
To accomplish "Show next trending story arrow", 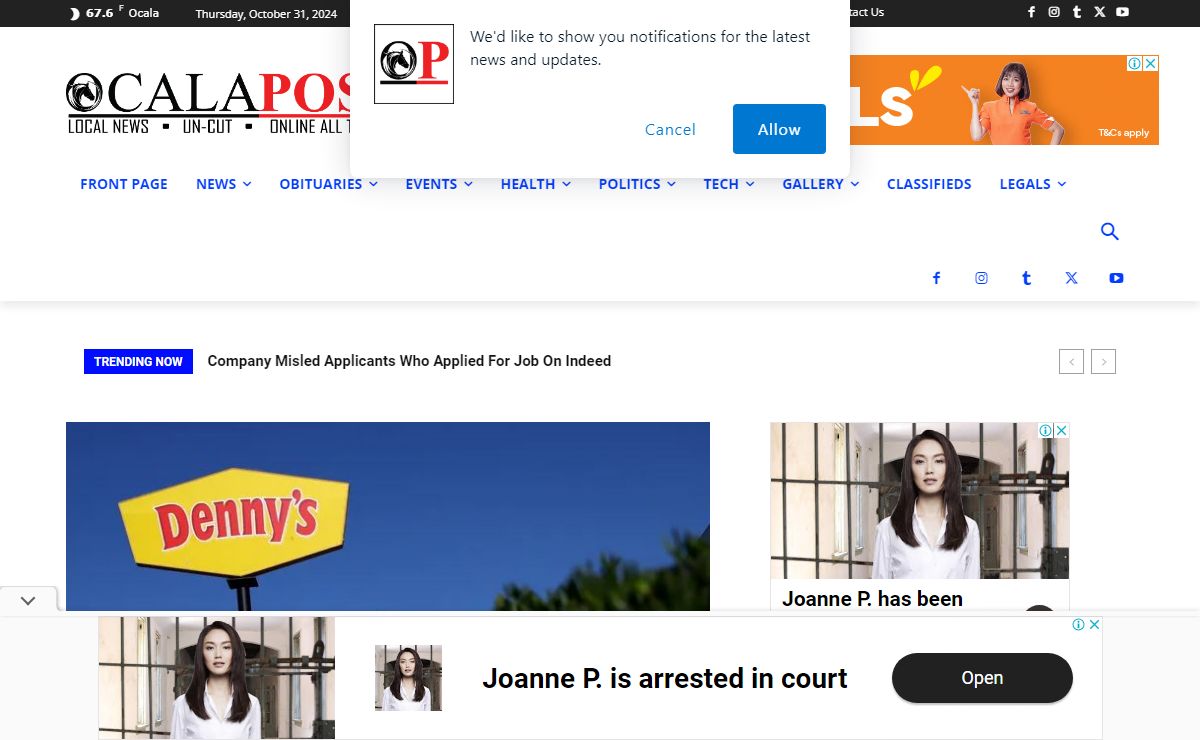I will (1103, 362).
